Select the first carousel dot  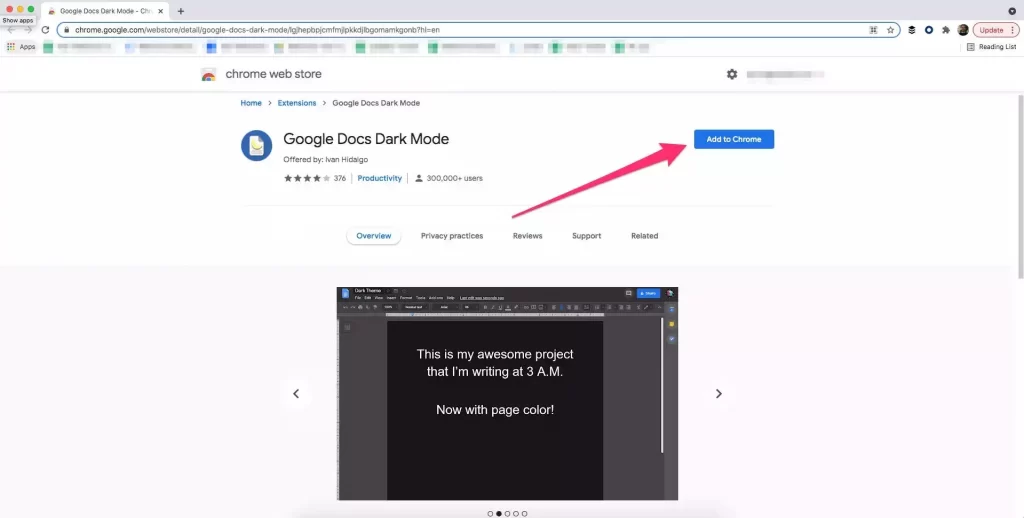[490, 513]
